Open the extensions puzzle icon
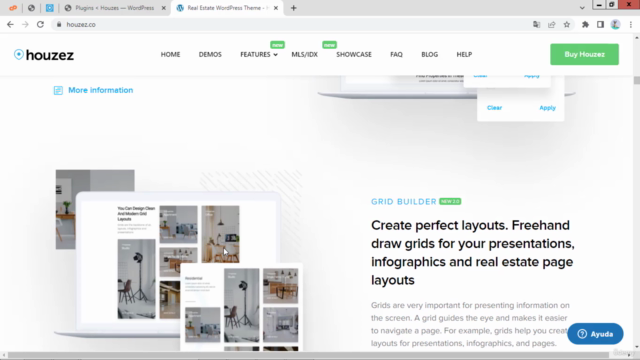 tap(585, 24)
